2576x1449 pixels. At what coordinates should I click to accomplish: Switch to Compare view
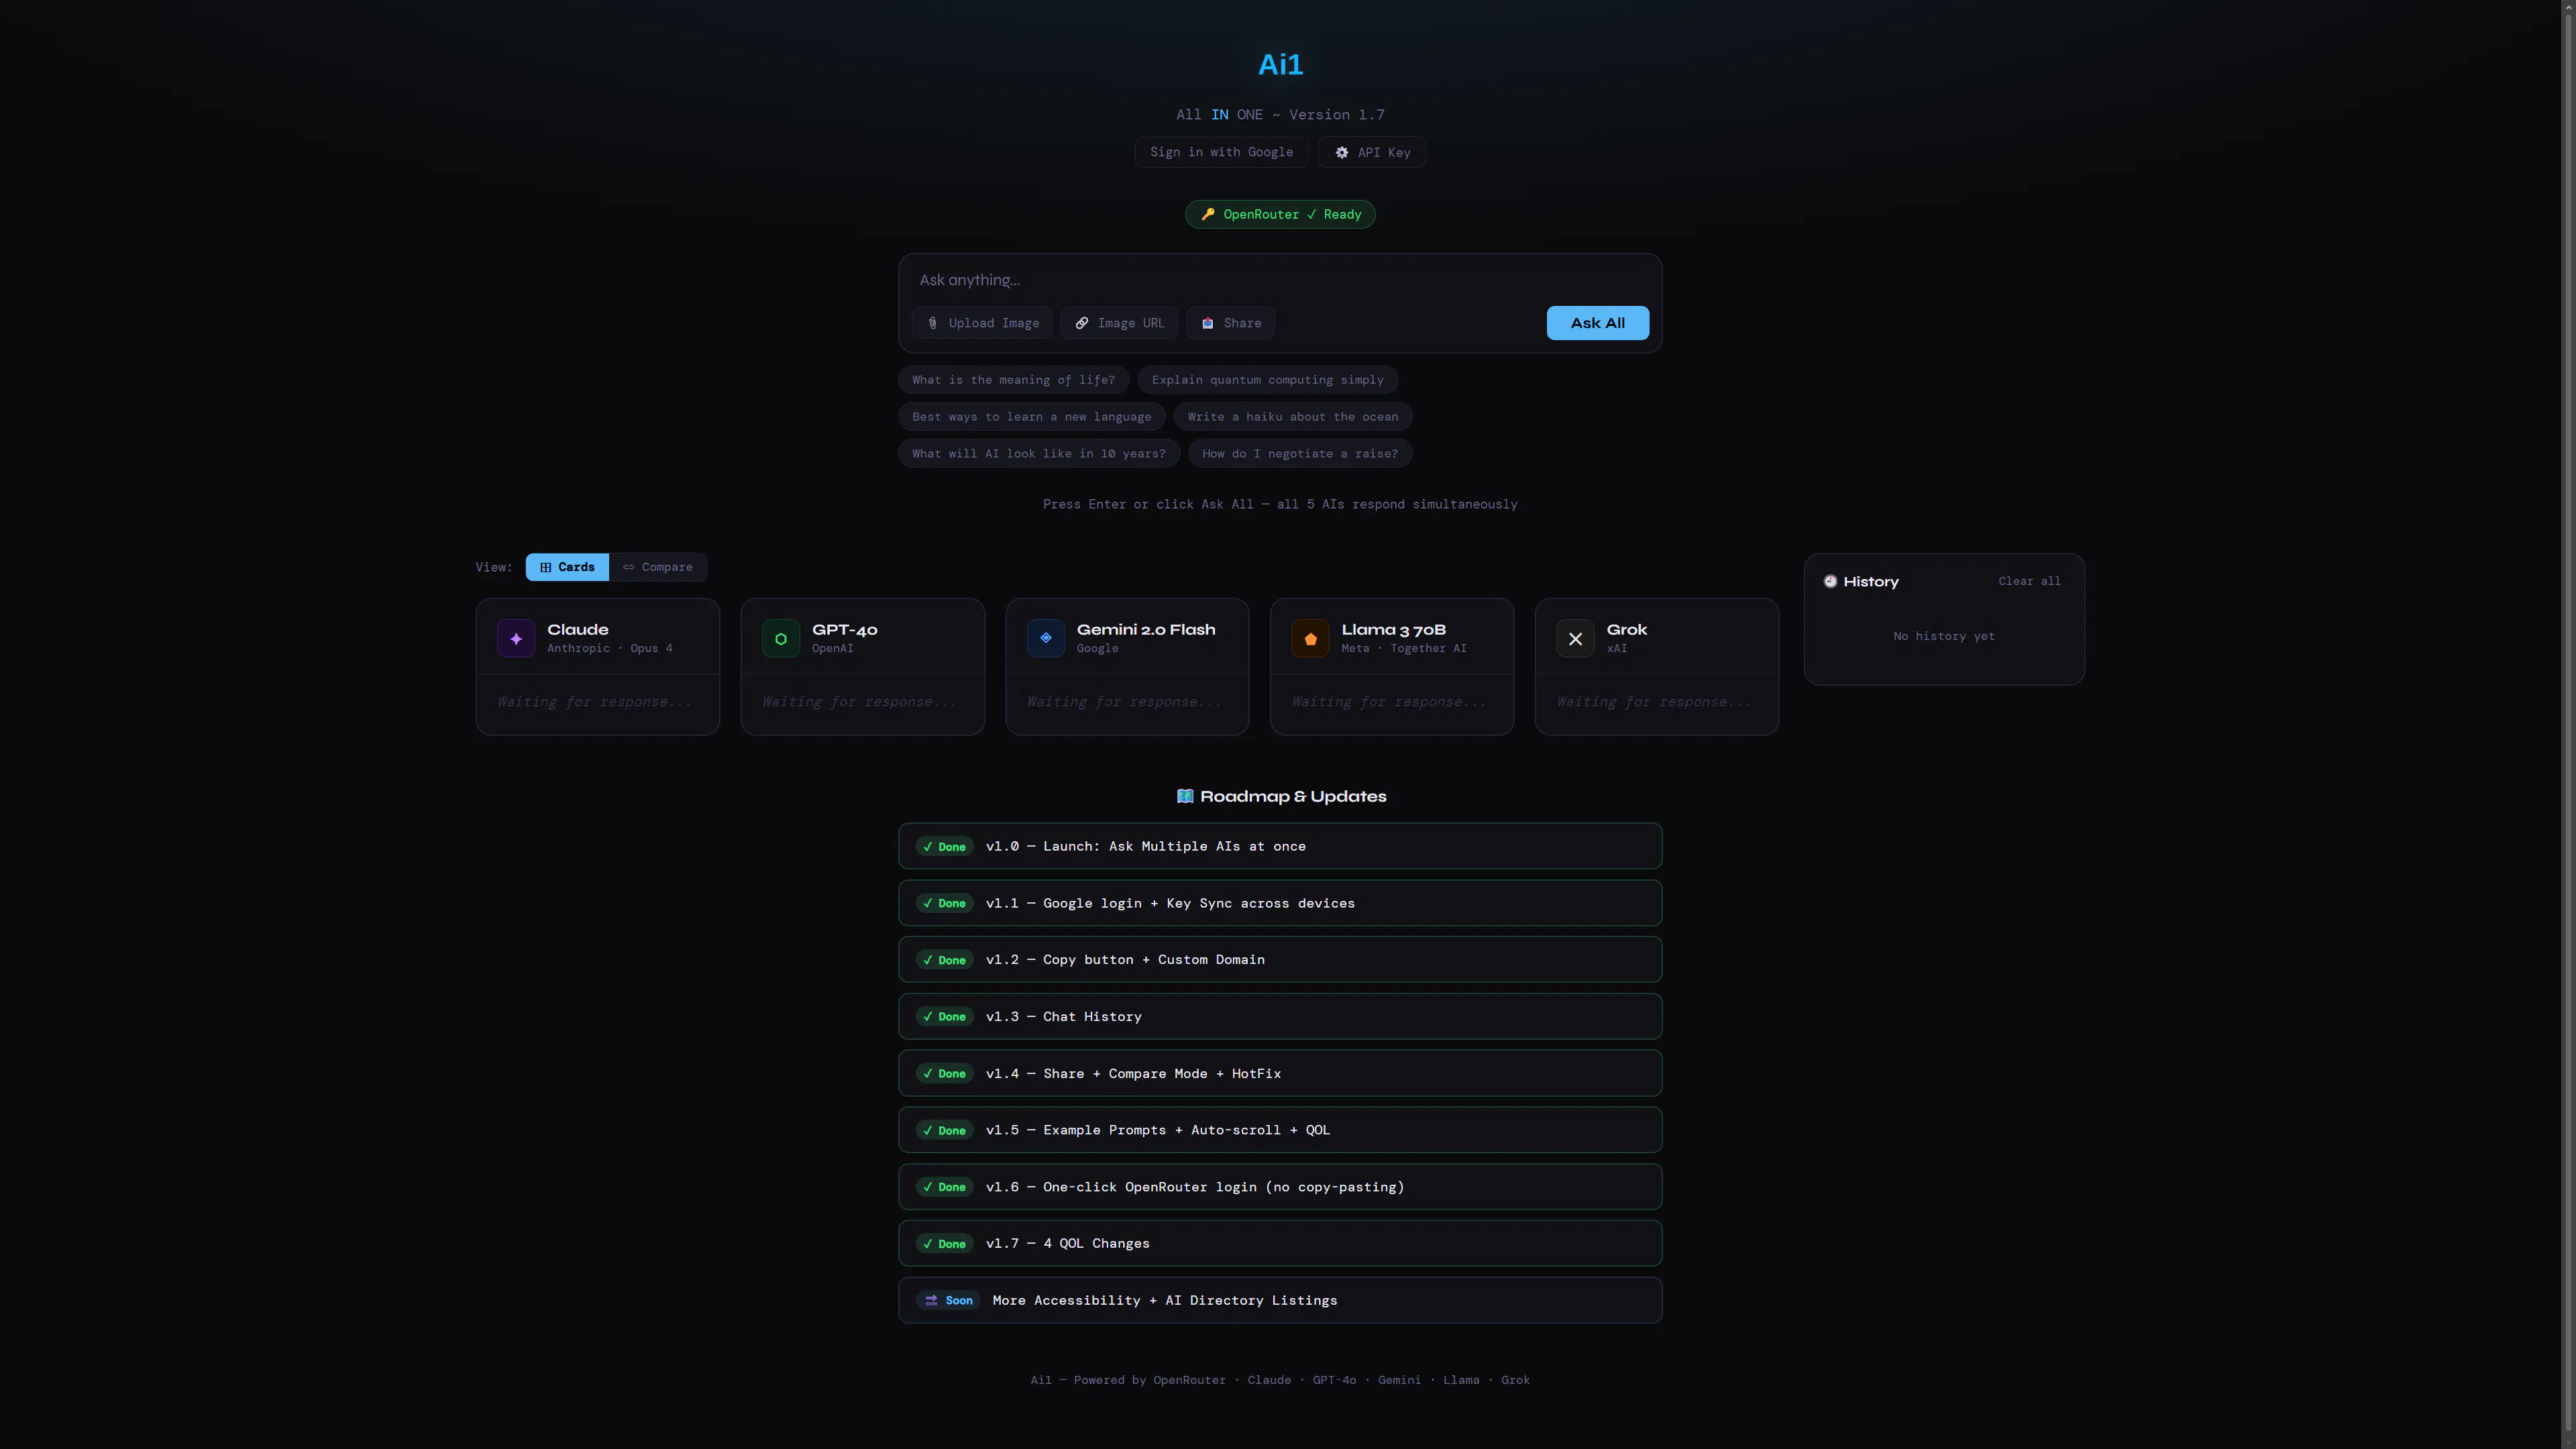point(657,567)
